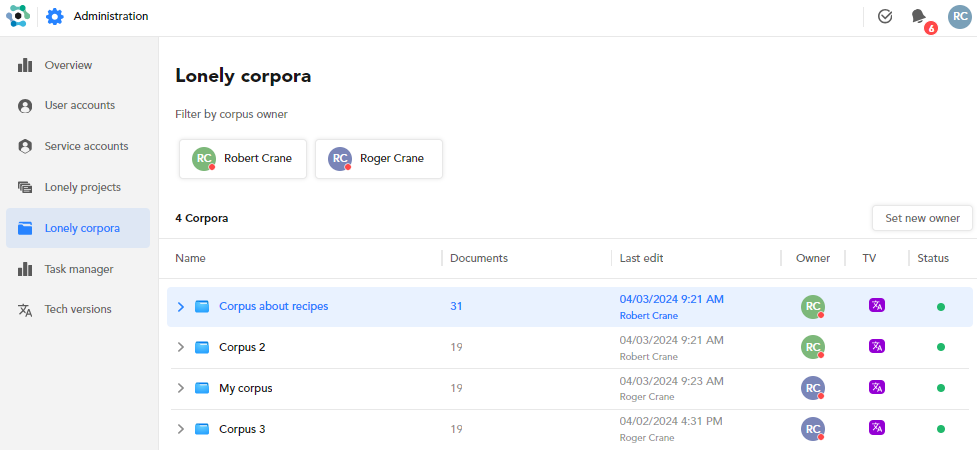Click the app logo in top-left corner
Viewport: 977px width, 450px height.
click(18, 16)
